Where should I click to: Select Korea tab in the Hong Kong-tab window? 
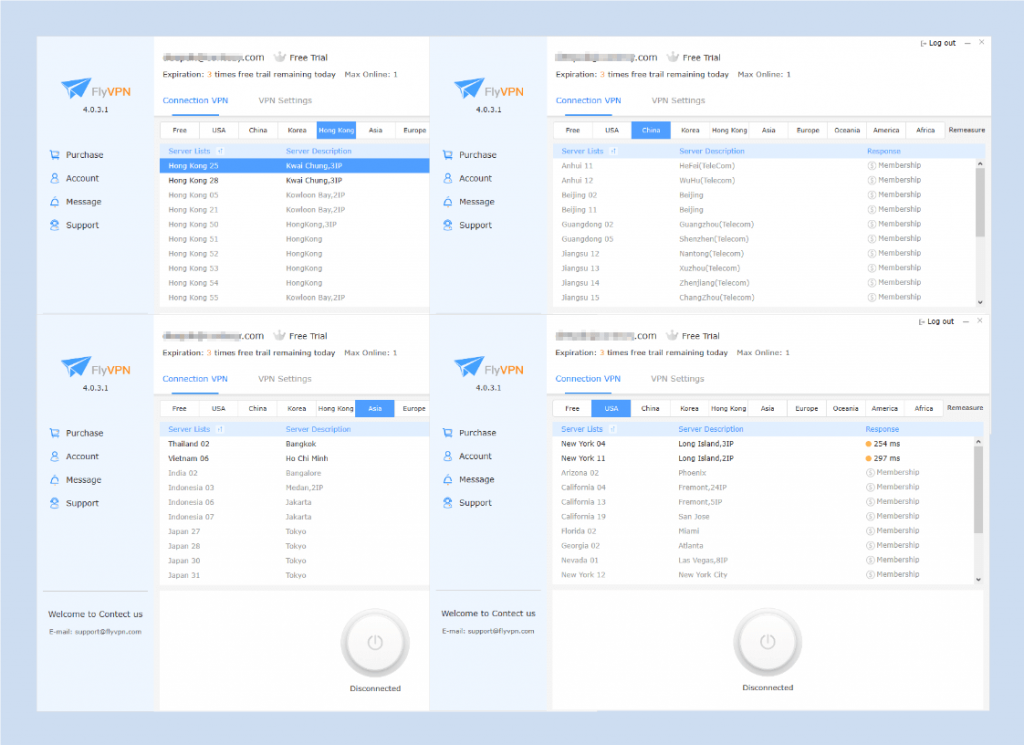(x=297, y=130)
